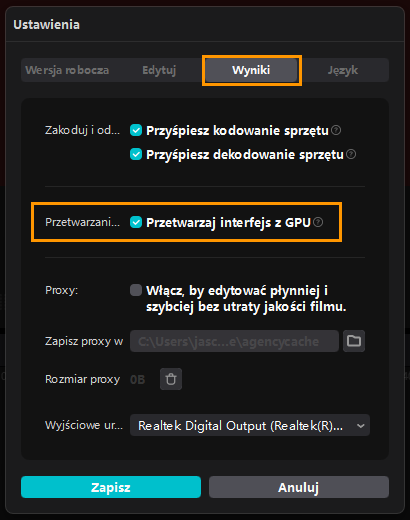410x520 pixels.
Task: Go to the Język tab
Action: click(x=343, y=70)
